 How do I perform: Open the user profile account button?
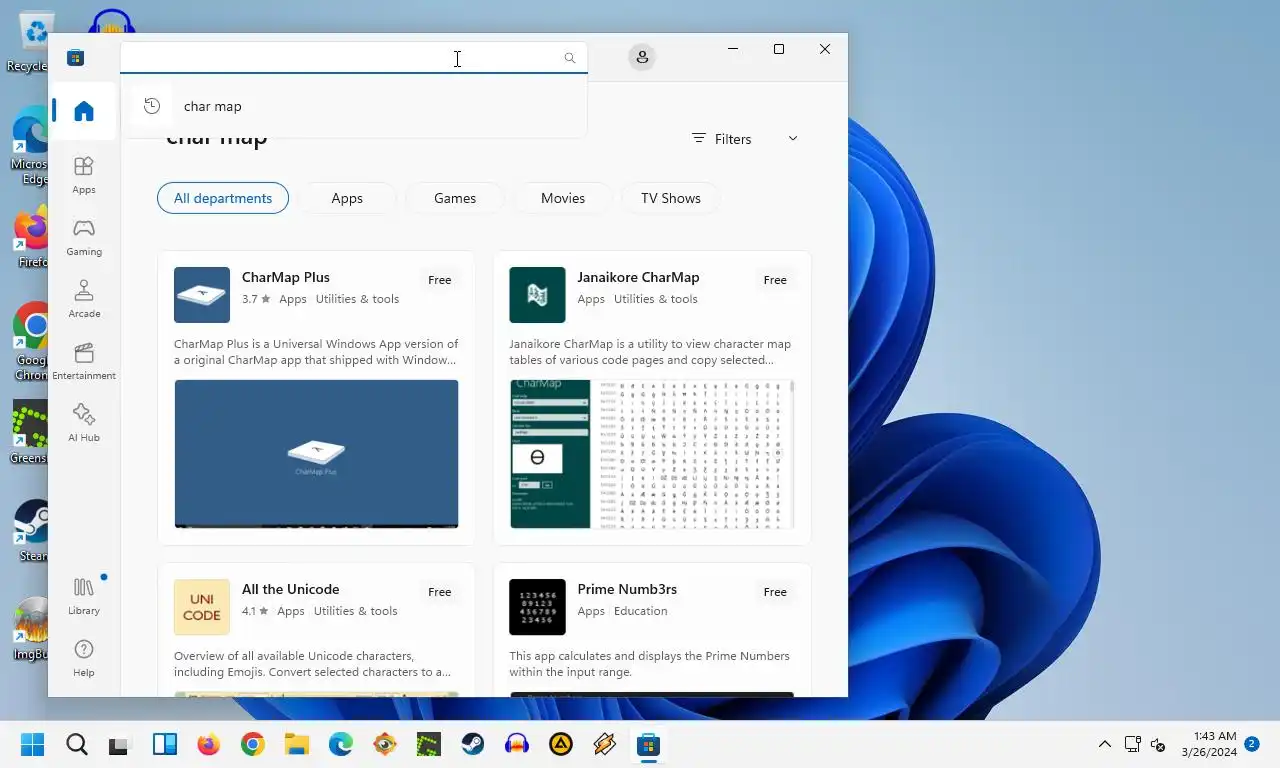click(642, 57)
